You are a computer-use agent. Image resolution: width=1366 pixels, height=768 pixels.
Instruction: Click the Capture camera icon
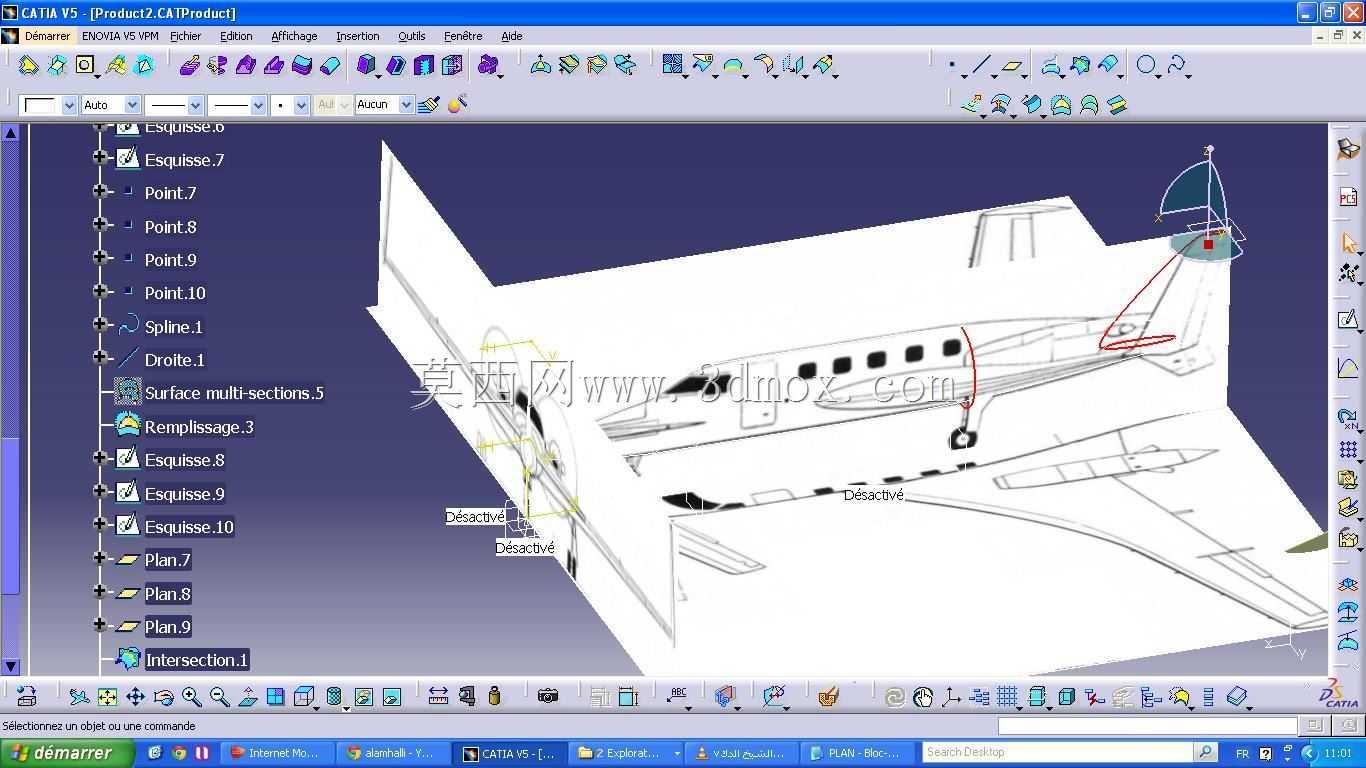coord(547,696)
